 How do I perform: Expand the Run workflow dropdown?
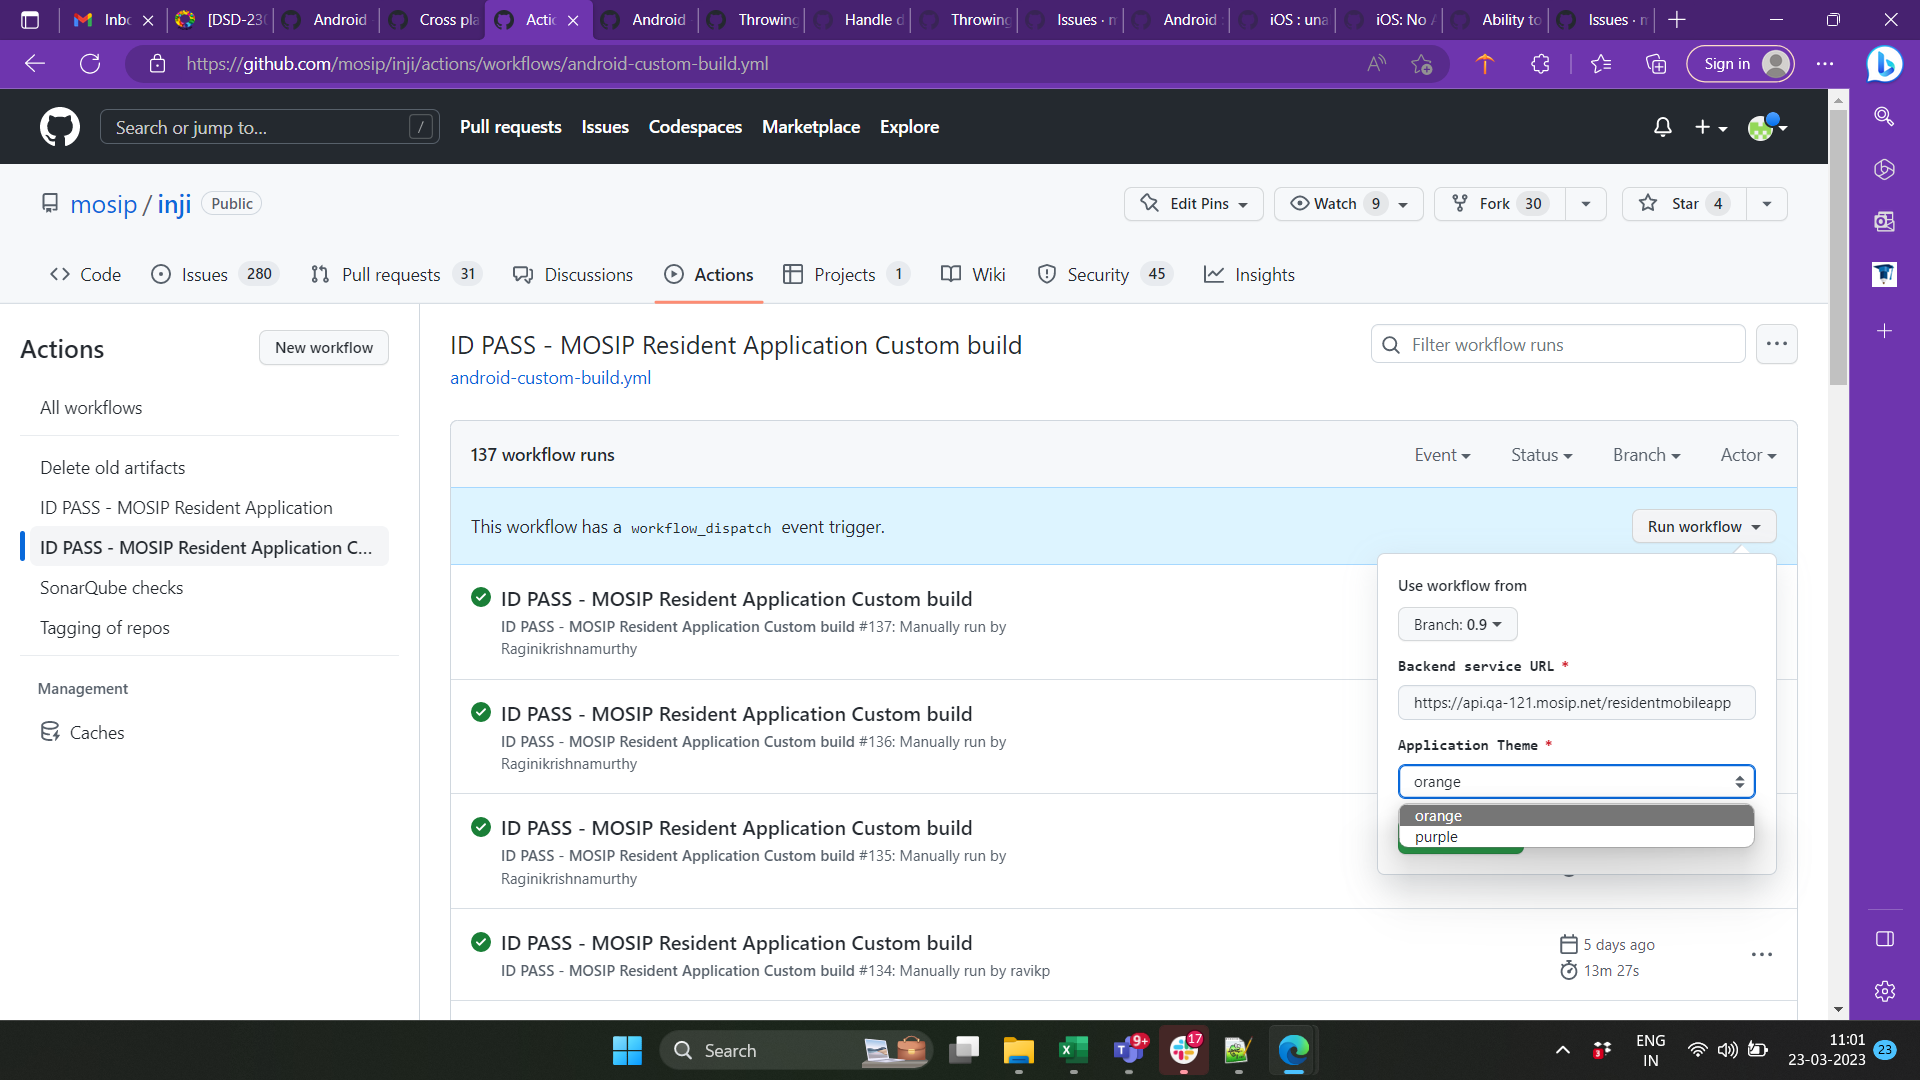tap(1703, 526)
